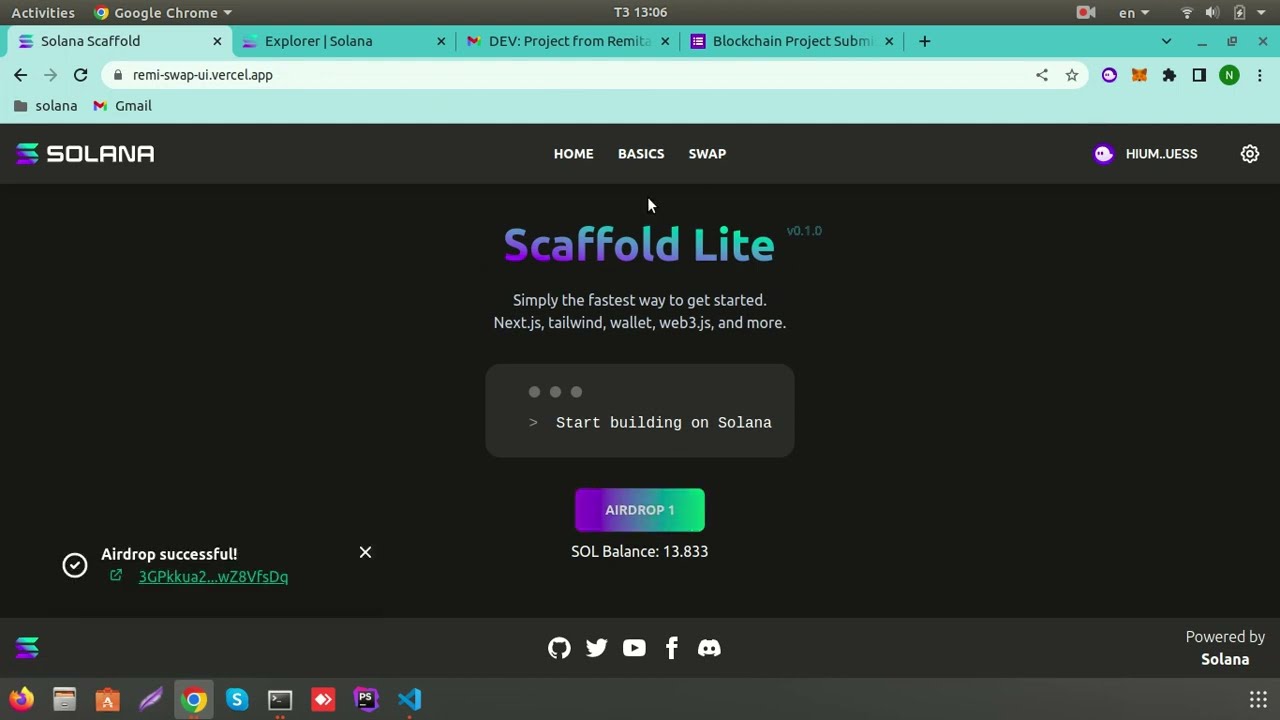
Task: Go to BASICS nav item
Action: click(641, 154)
